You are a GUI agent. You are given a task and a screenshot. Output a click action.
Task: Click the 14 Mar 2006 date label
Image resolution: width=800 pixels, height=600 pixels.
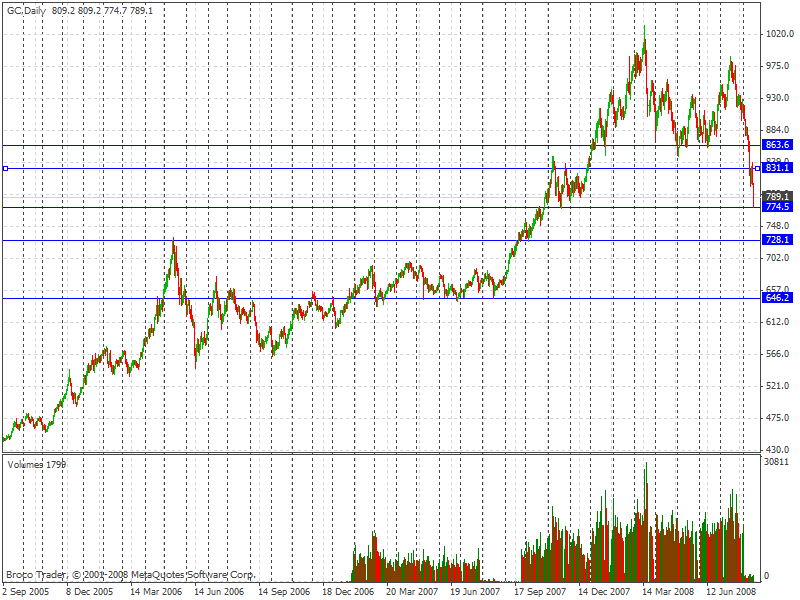point(156,592)
